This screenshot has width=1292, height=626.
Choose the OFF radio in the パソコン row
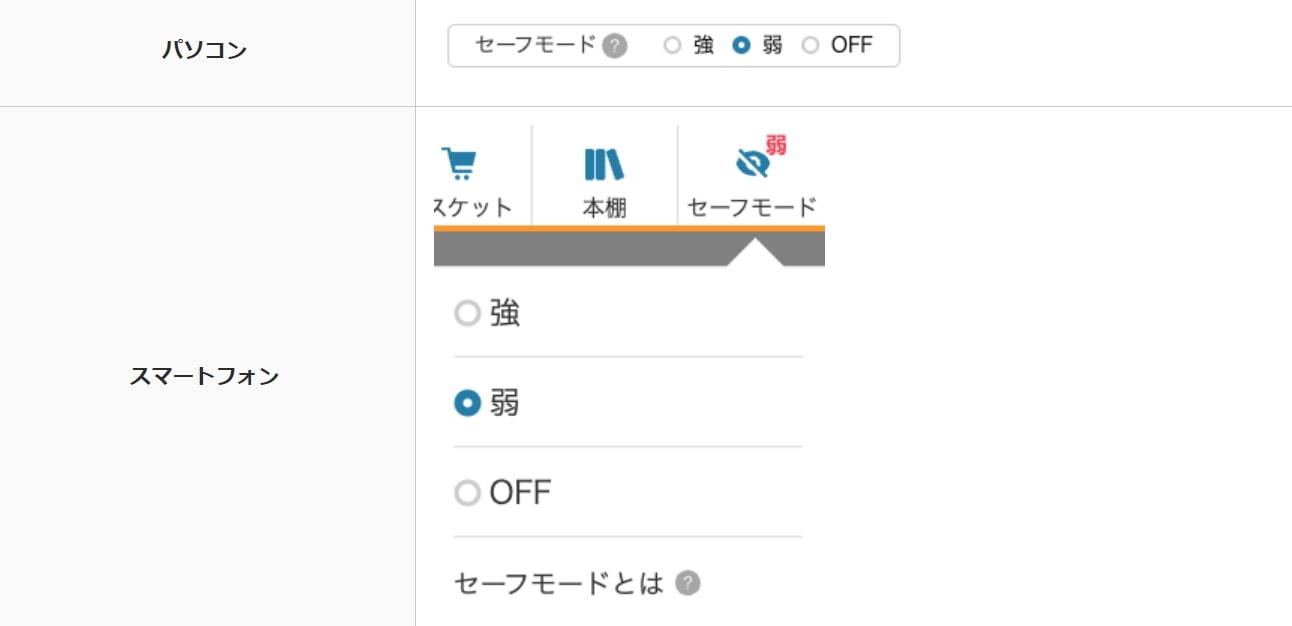[810, 45]
